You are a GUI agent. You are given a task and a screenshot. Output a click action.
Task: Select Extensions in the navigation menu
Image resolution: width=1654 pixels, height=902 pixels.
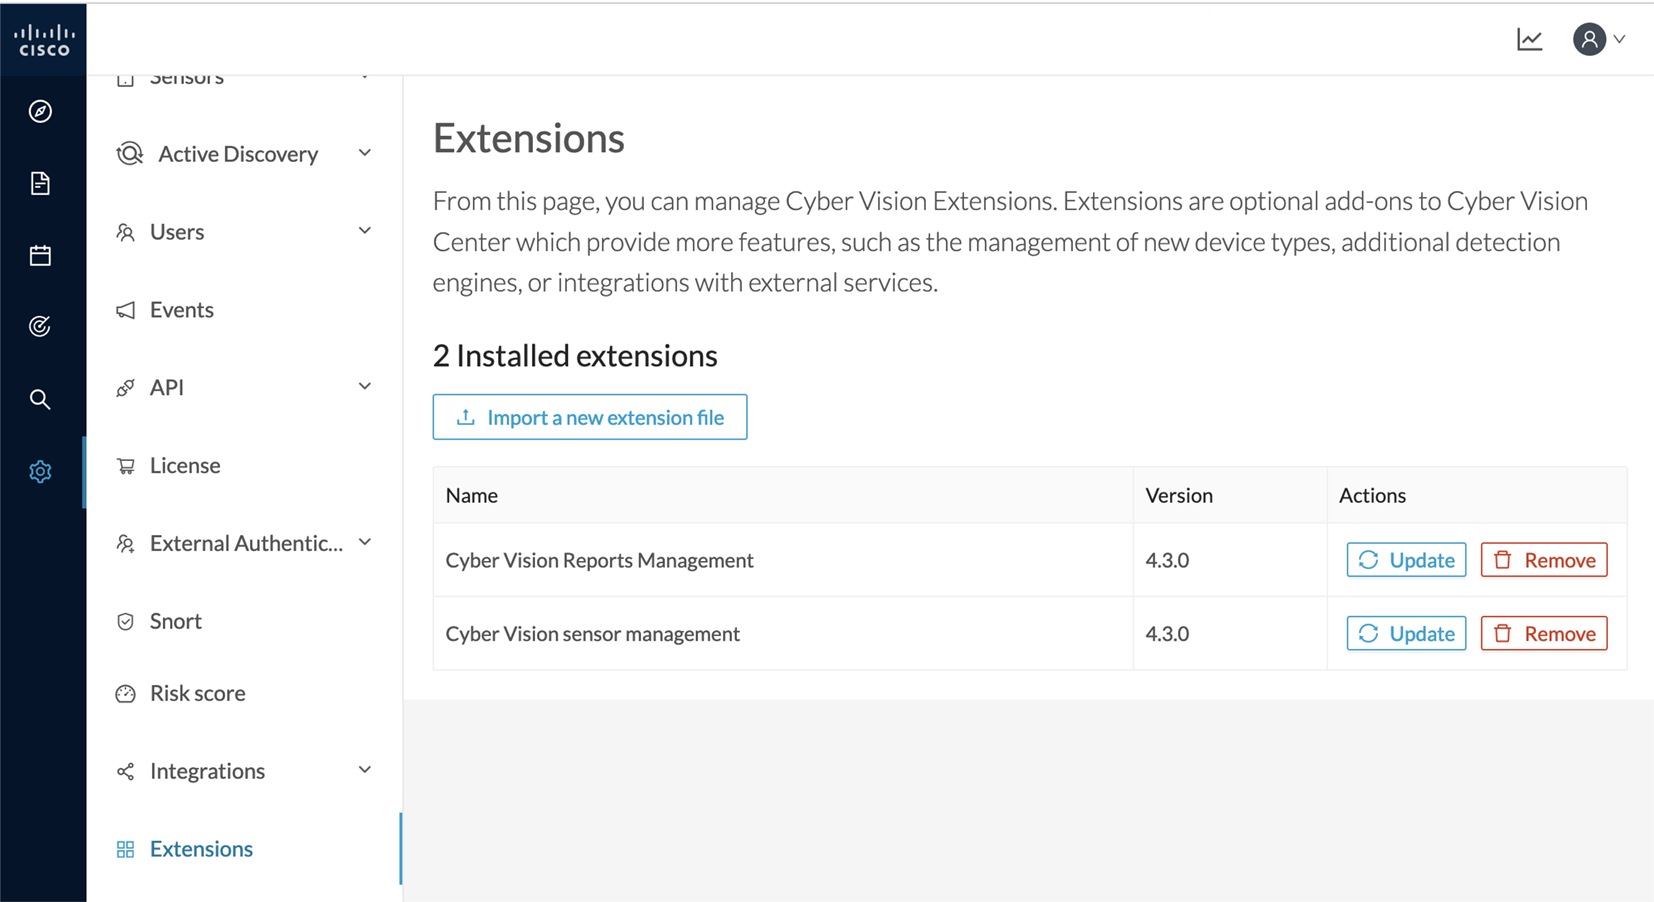200,848
